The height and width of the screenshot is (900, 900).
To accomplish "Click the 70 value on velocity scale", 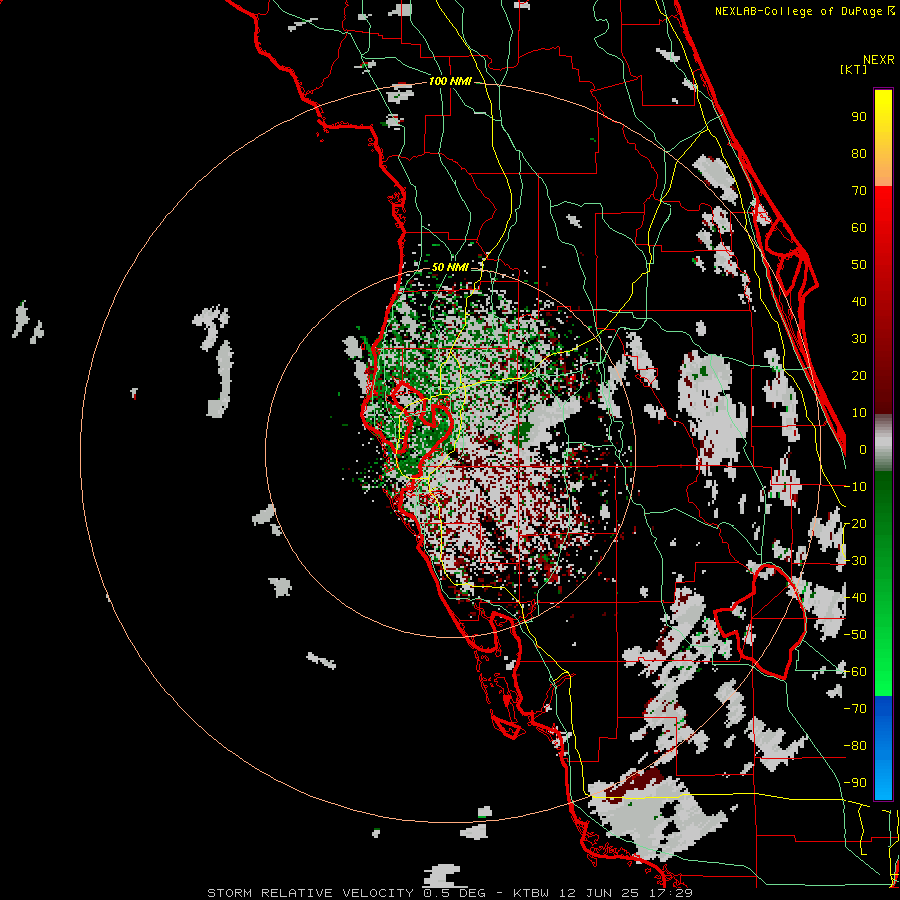I will (x=859, y=191).
